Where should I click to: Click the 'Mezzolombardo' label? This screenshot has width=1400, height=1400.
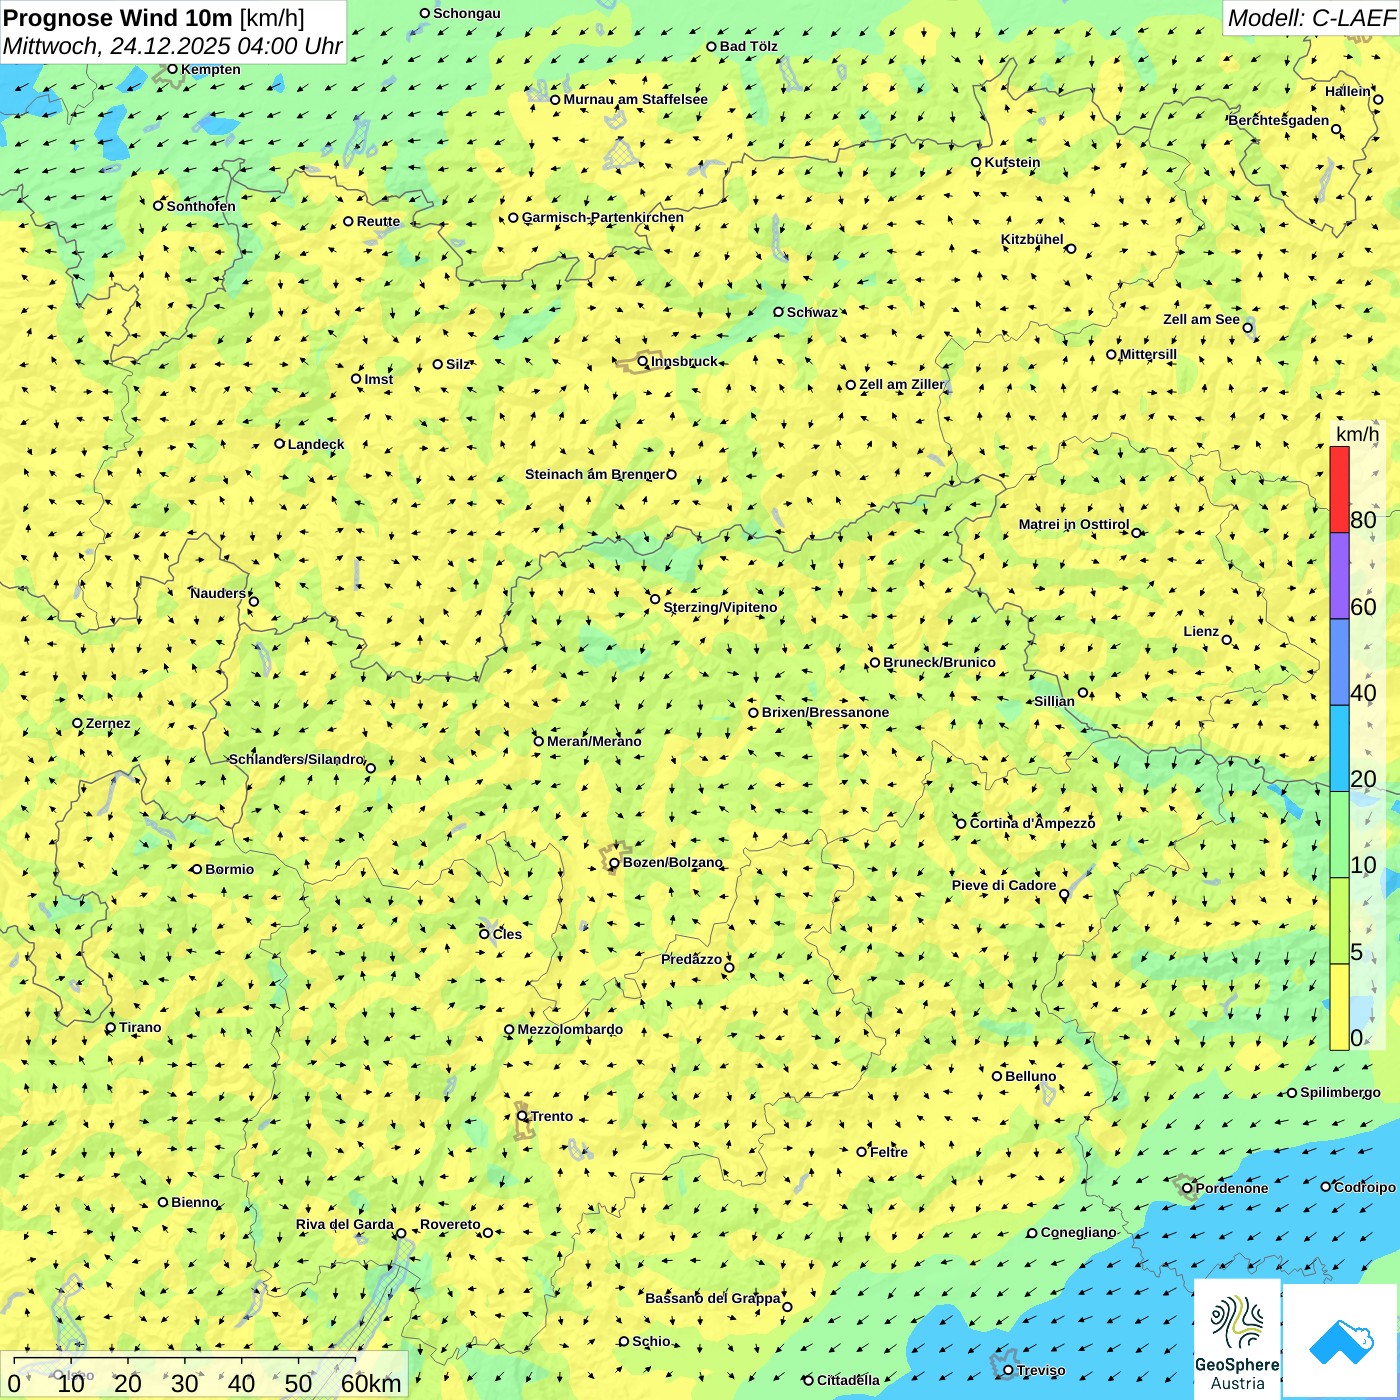(x=570, y=1029)
